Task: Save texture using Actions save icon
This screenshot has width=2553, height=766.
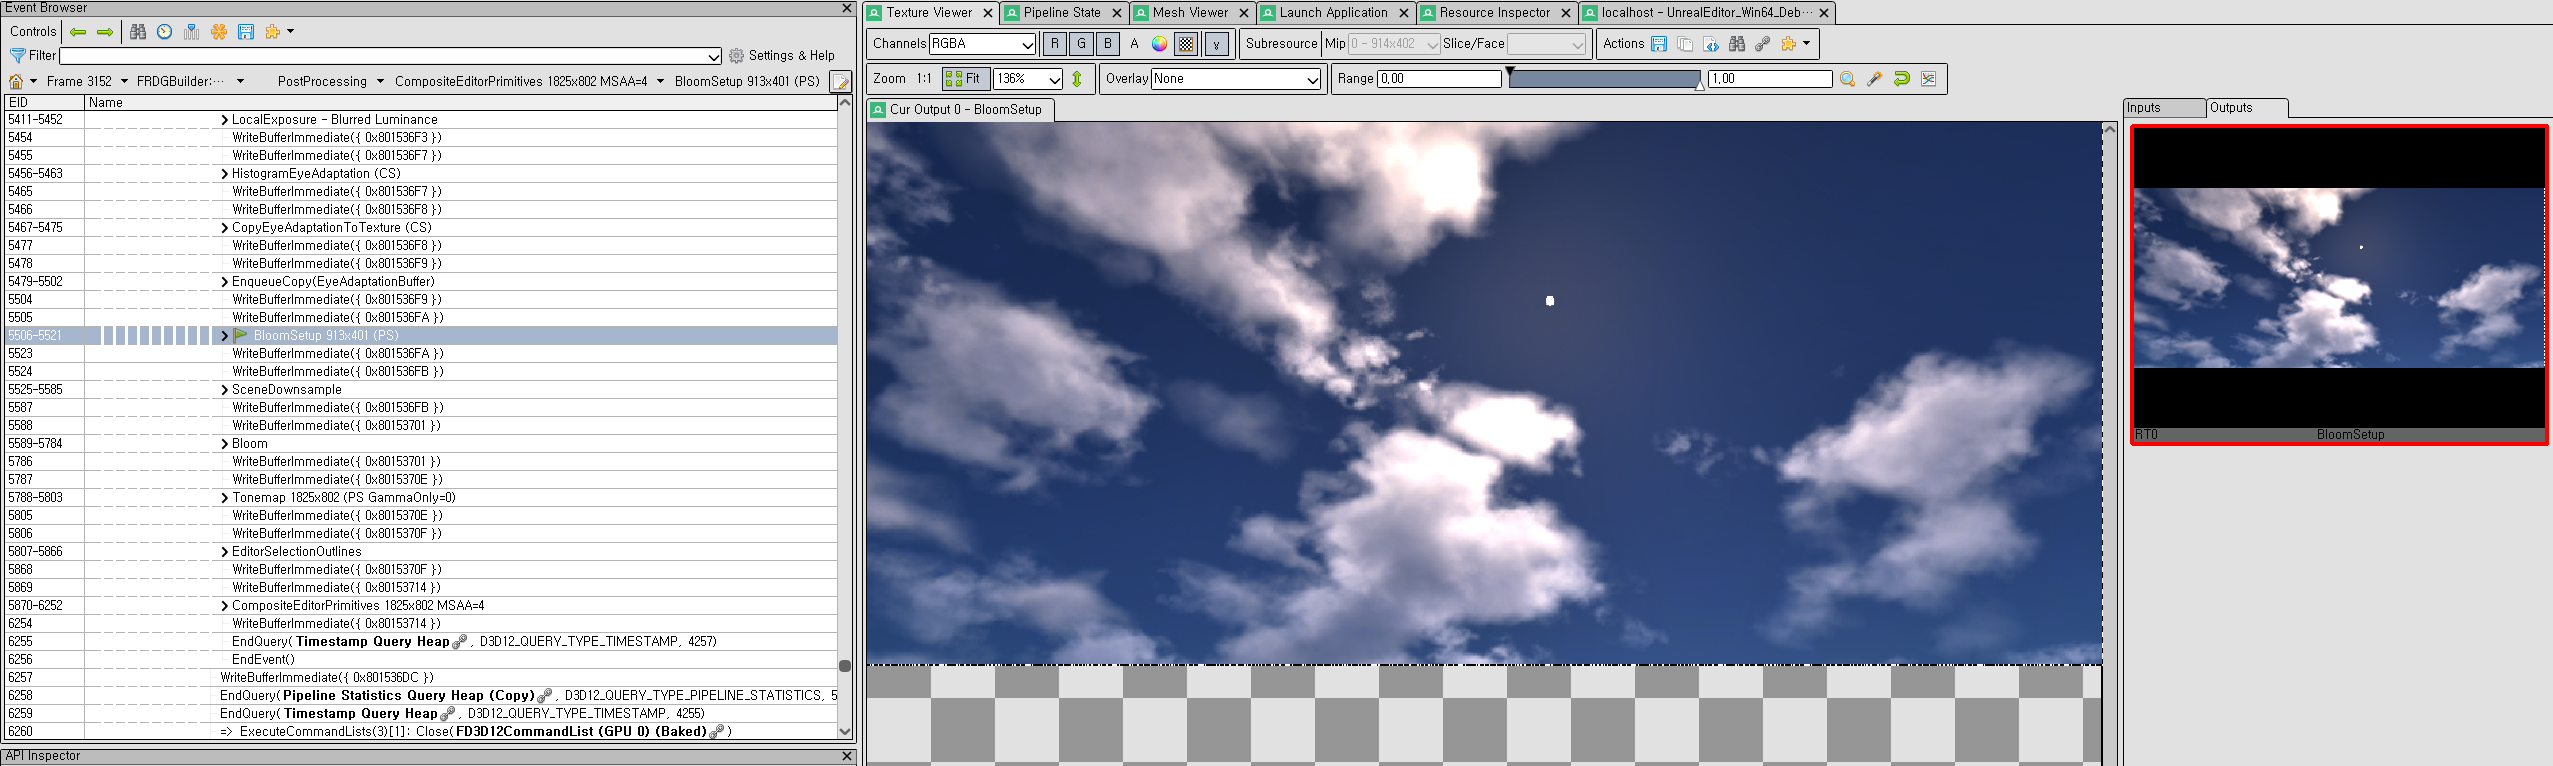Action: pyautogui.click(x=1659, y=44)
